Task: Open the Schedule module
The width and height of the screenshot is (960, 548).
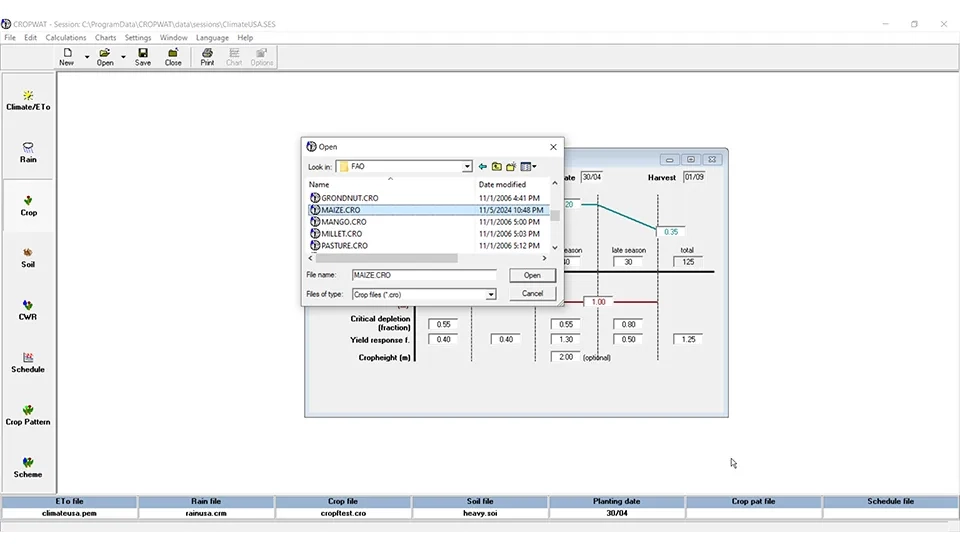Action: [28, 362]
